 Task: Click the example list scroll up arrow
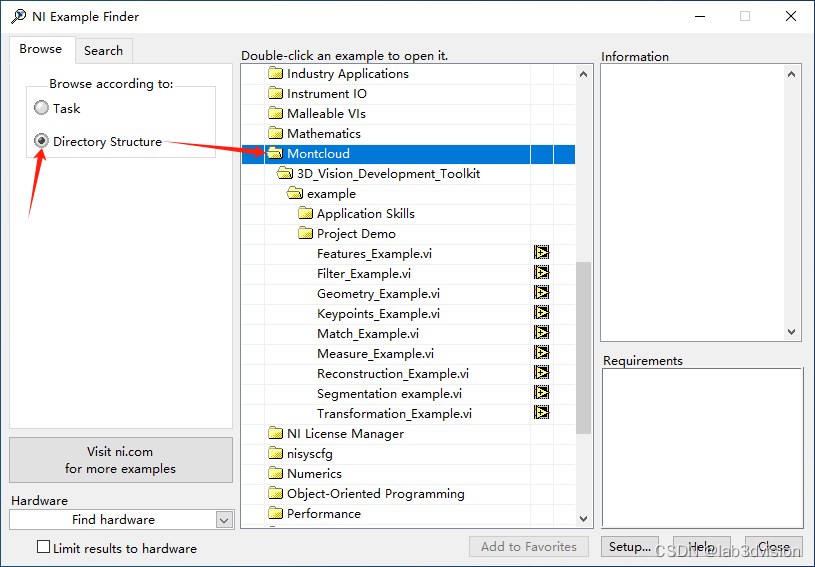click(583, 74)
